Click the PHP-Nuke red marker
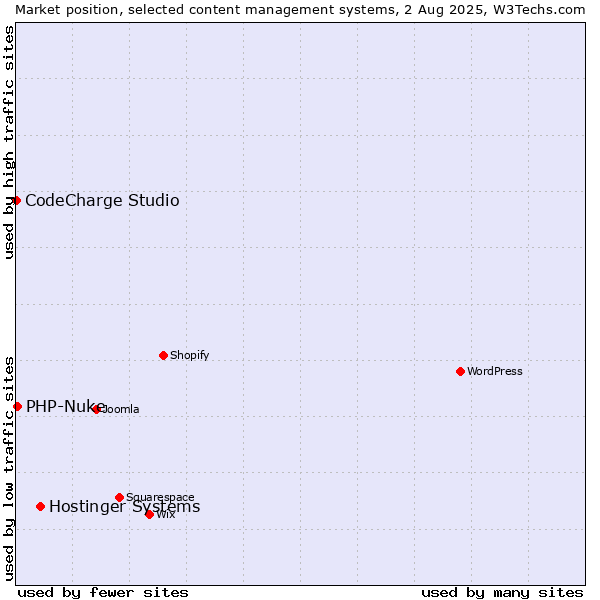Viewport: 600px width, 600px height. click(x=17, y=406)
